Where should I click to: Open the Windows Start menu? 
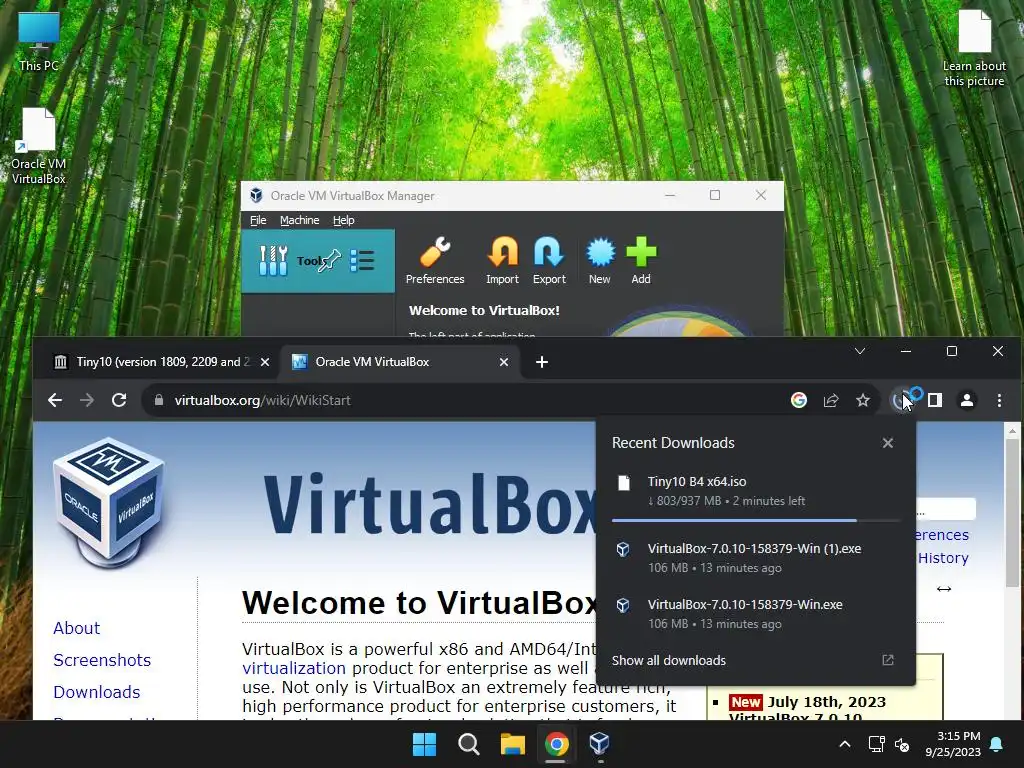point(424,744)
